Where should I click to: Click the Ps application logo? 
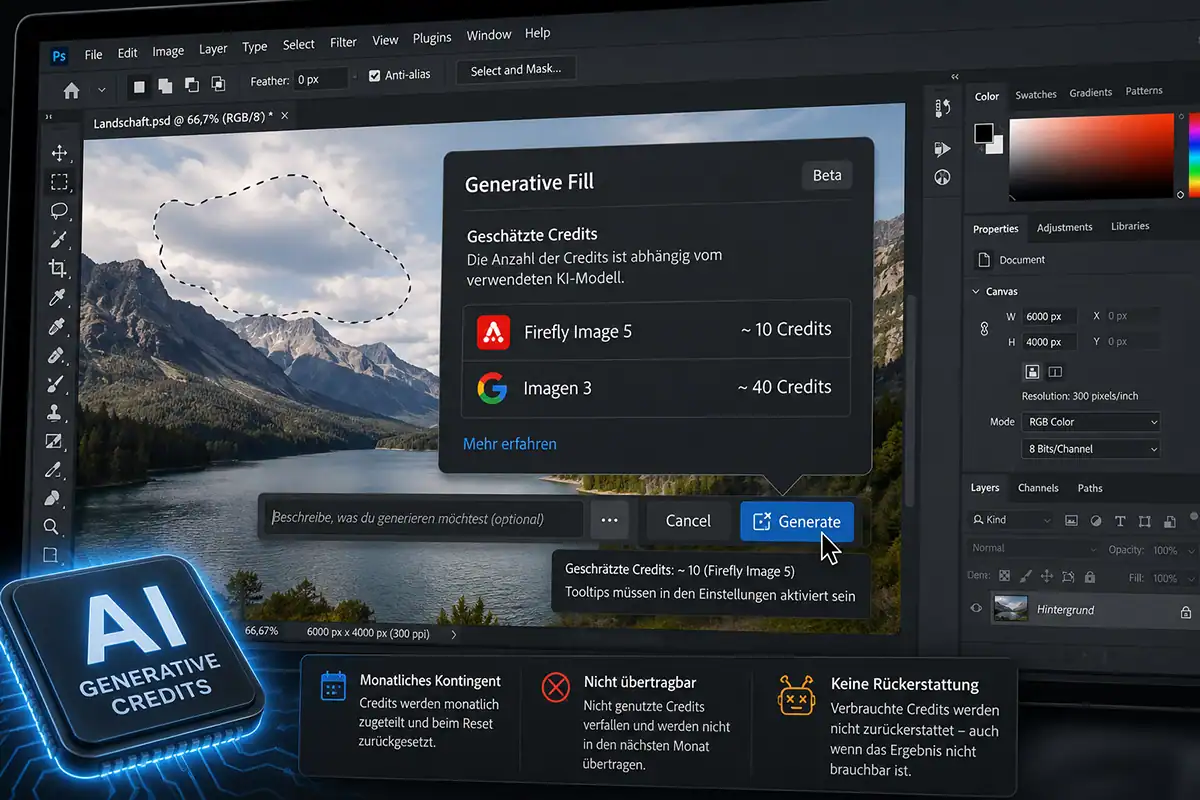59,56
